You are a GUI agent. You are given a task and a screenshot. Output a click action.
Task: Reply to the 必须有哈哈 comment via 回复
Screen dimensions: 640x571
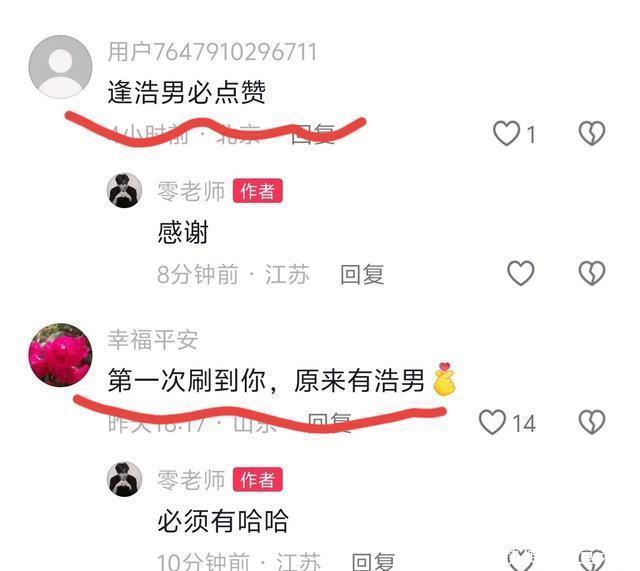(373, 562)
